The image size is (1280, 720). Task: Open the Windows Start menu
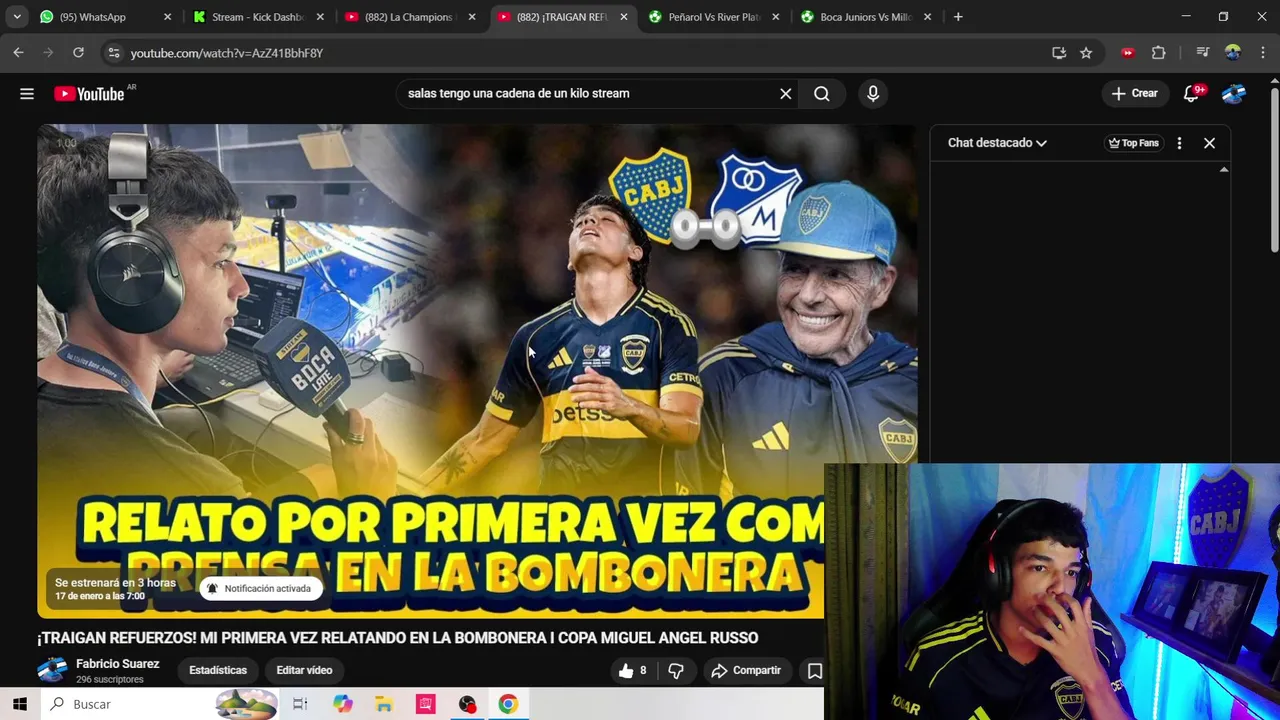[20, 705]
